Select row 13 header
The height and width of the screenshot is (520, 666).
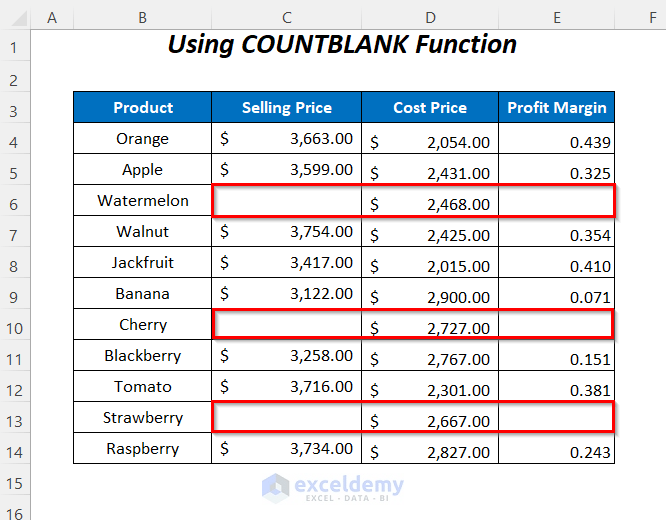coord(14,418)
